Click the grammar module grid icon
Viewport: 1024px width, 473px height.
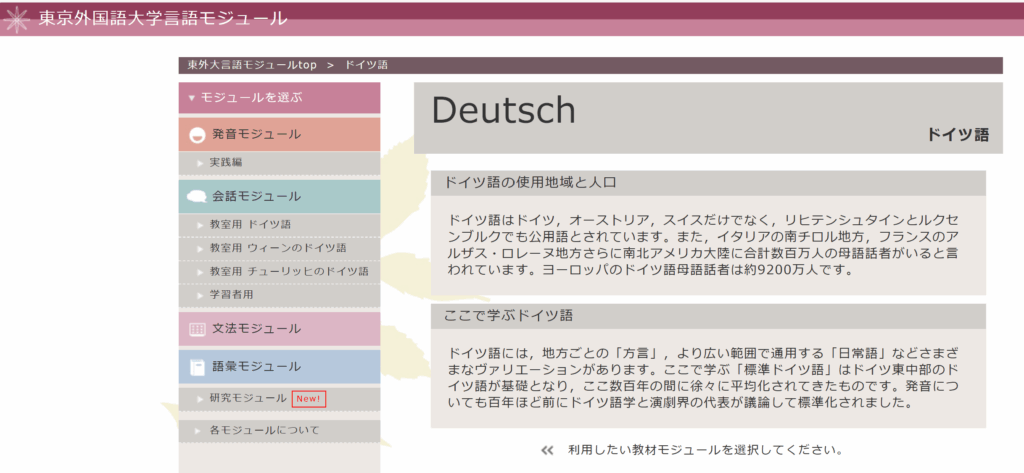(197, 329)
